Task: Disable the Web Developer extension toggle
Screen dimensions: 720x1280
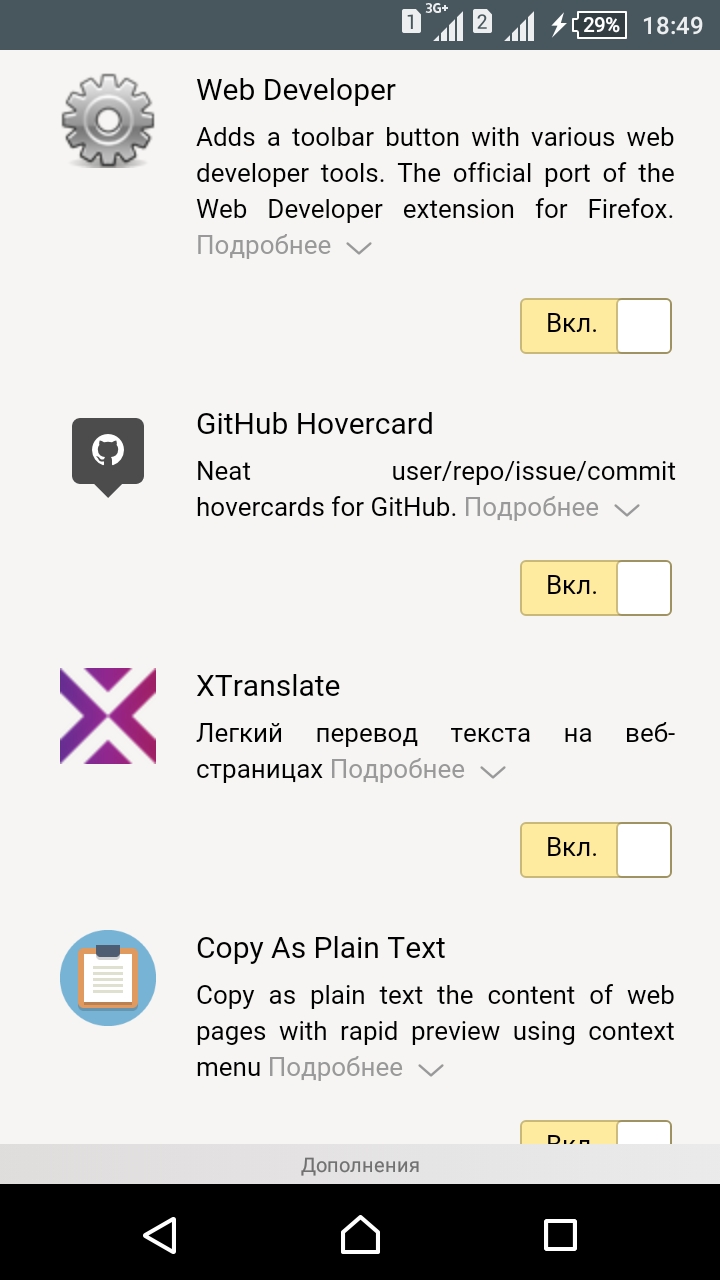Action: (x=596, y=326)
